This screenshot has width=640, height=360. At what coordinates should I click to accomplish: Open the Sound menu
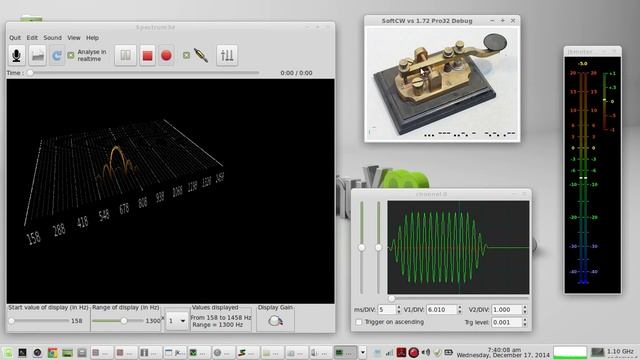(52, 38)
